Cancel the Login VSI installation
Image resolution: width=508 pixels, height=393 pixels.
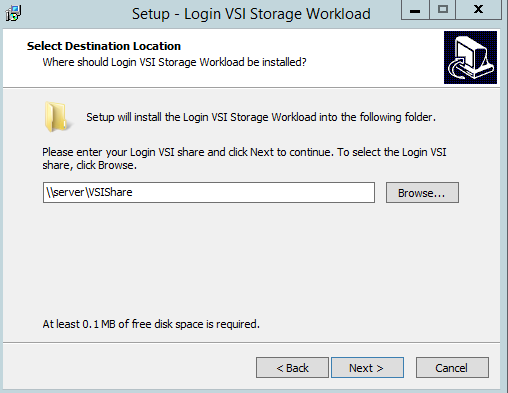(x=452, y=368)
